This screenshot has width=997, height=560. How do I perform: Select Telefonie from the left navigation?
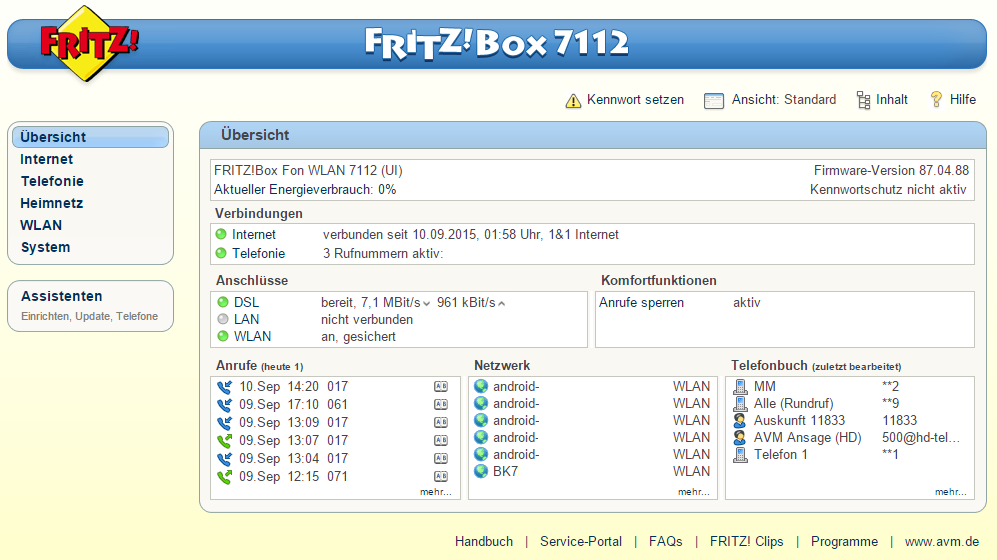pos(52,181)
